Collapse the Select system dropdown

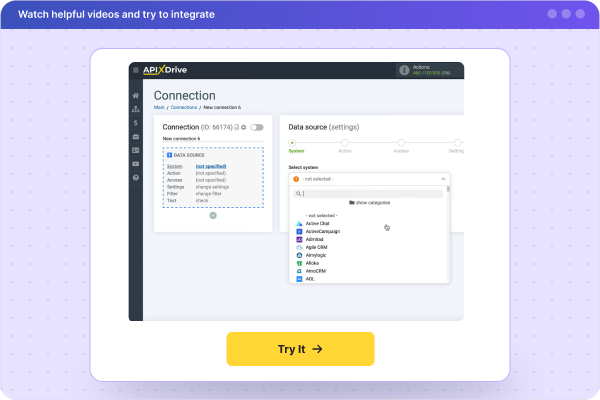point(442,179)
